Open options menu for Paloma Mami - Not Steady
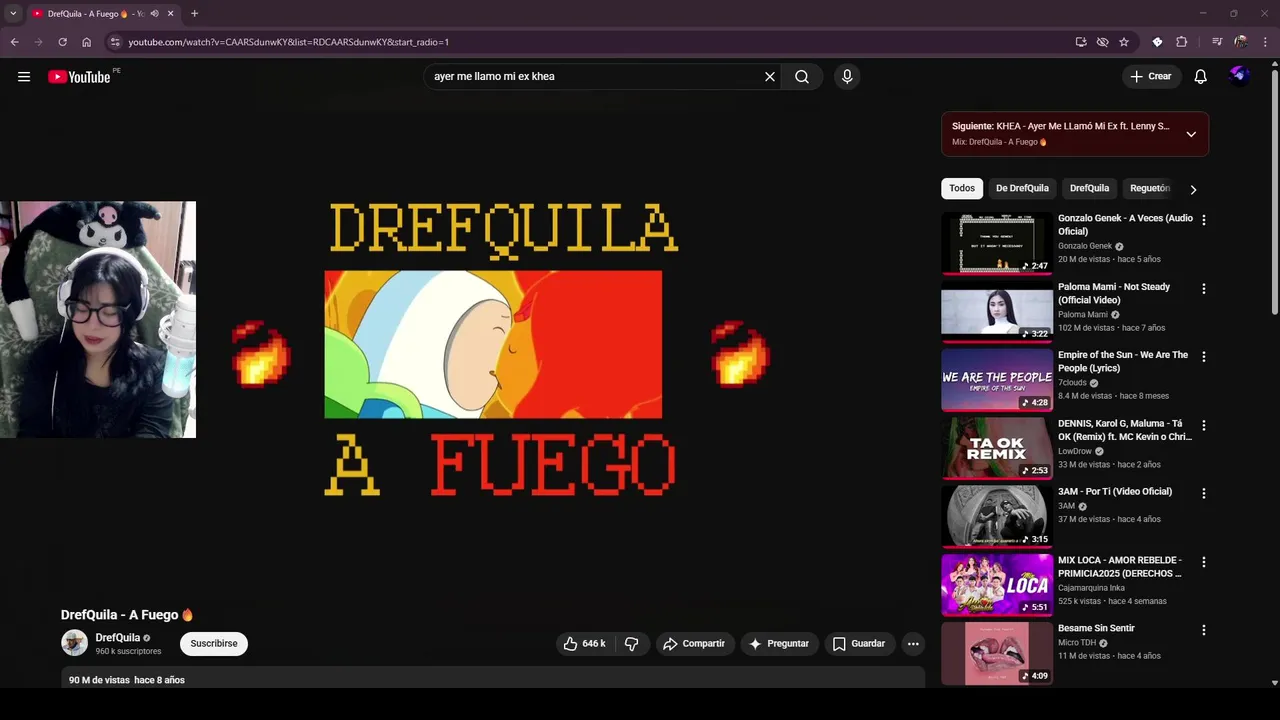This screenshot has width=1280, height=720. click(1204, 289)
